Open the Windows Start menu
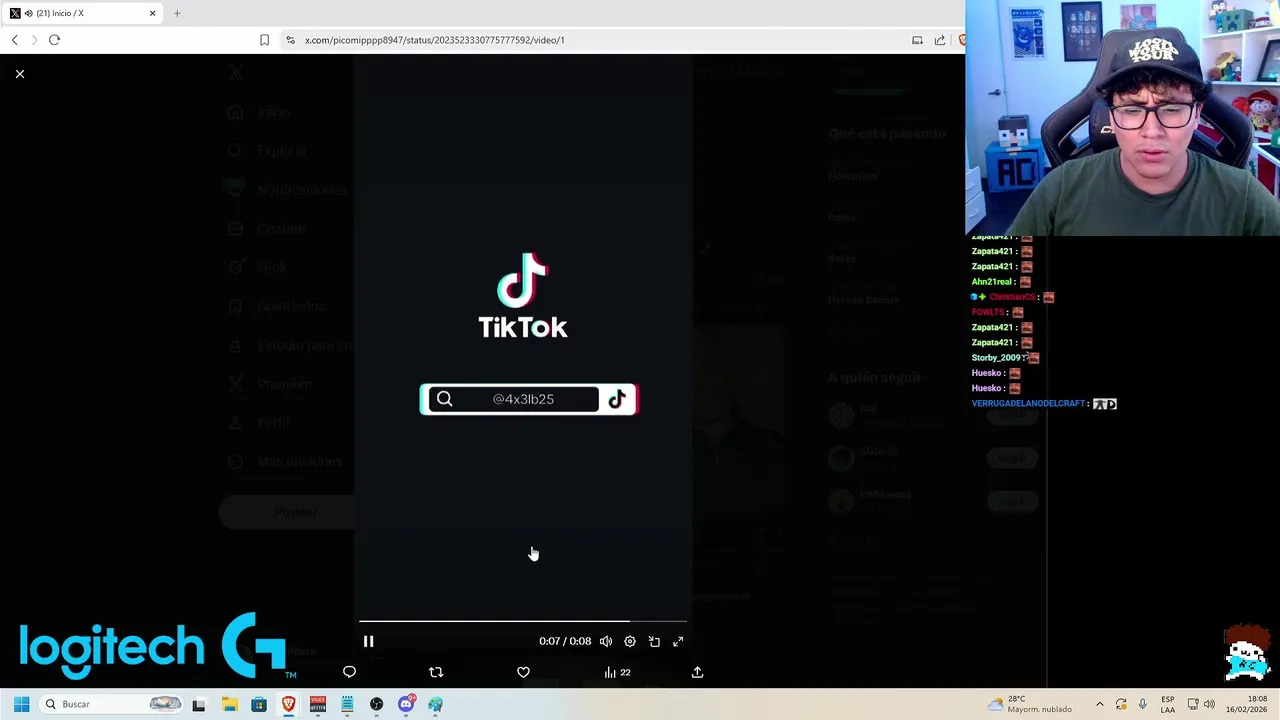Viewport: 1280px width, 720px height. [21, 704]
